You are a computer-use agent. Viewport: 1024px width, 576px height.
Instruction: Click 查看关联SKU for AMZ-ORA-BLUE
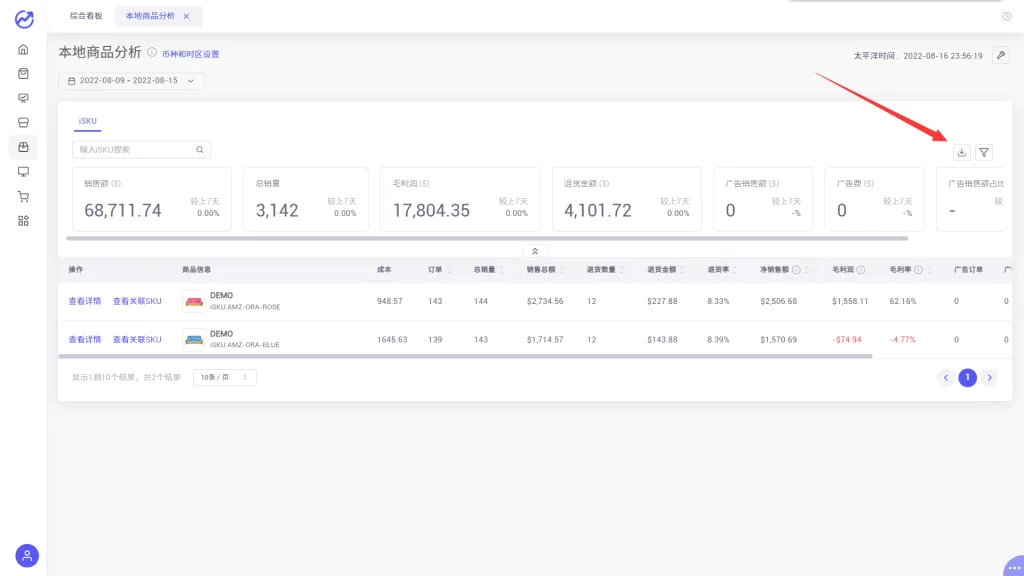pos(137,340)
